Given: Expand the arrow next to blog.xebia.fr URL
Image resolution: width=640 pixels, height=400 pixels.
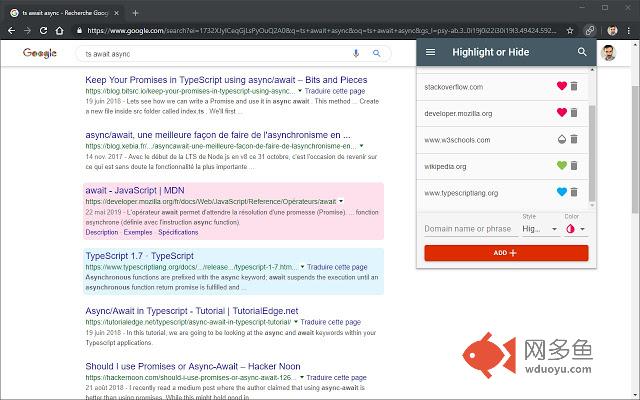Looking at the screenshot, I should tap(361, 146).
